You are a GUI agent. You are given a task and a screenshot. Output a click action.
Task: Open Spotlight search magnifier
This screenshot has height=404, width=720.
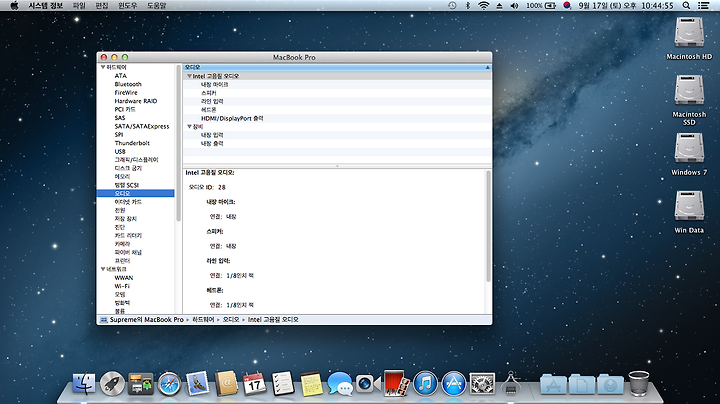(686, 6)
